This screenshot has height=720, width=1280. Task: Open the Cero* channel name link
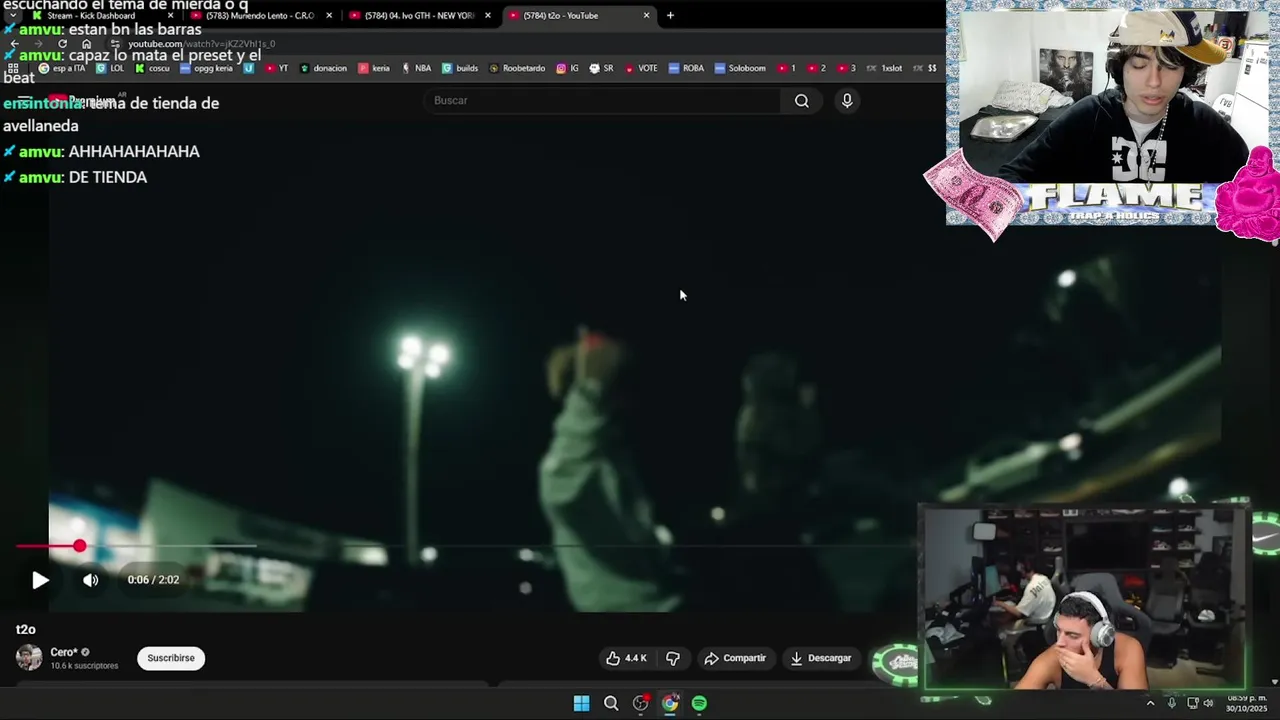64,652
